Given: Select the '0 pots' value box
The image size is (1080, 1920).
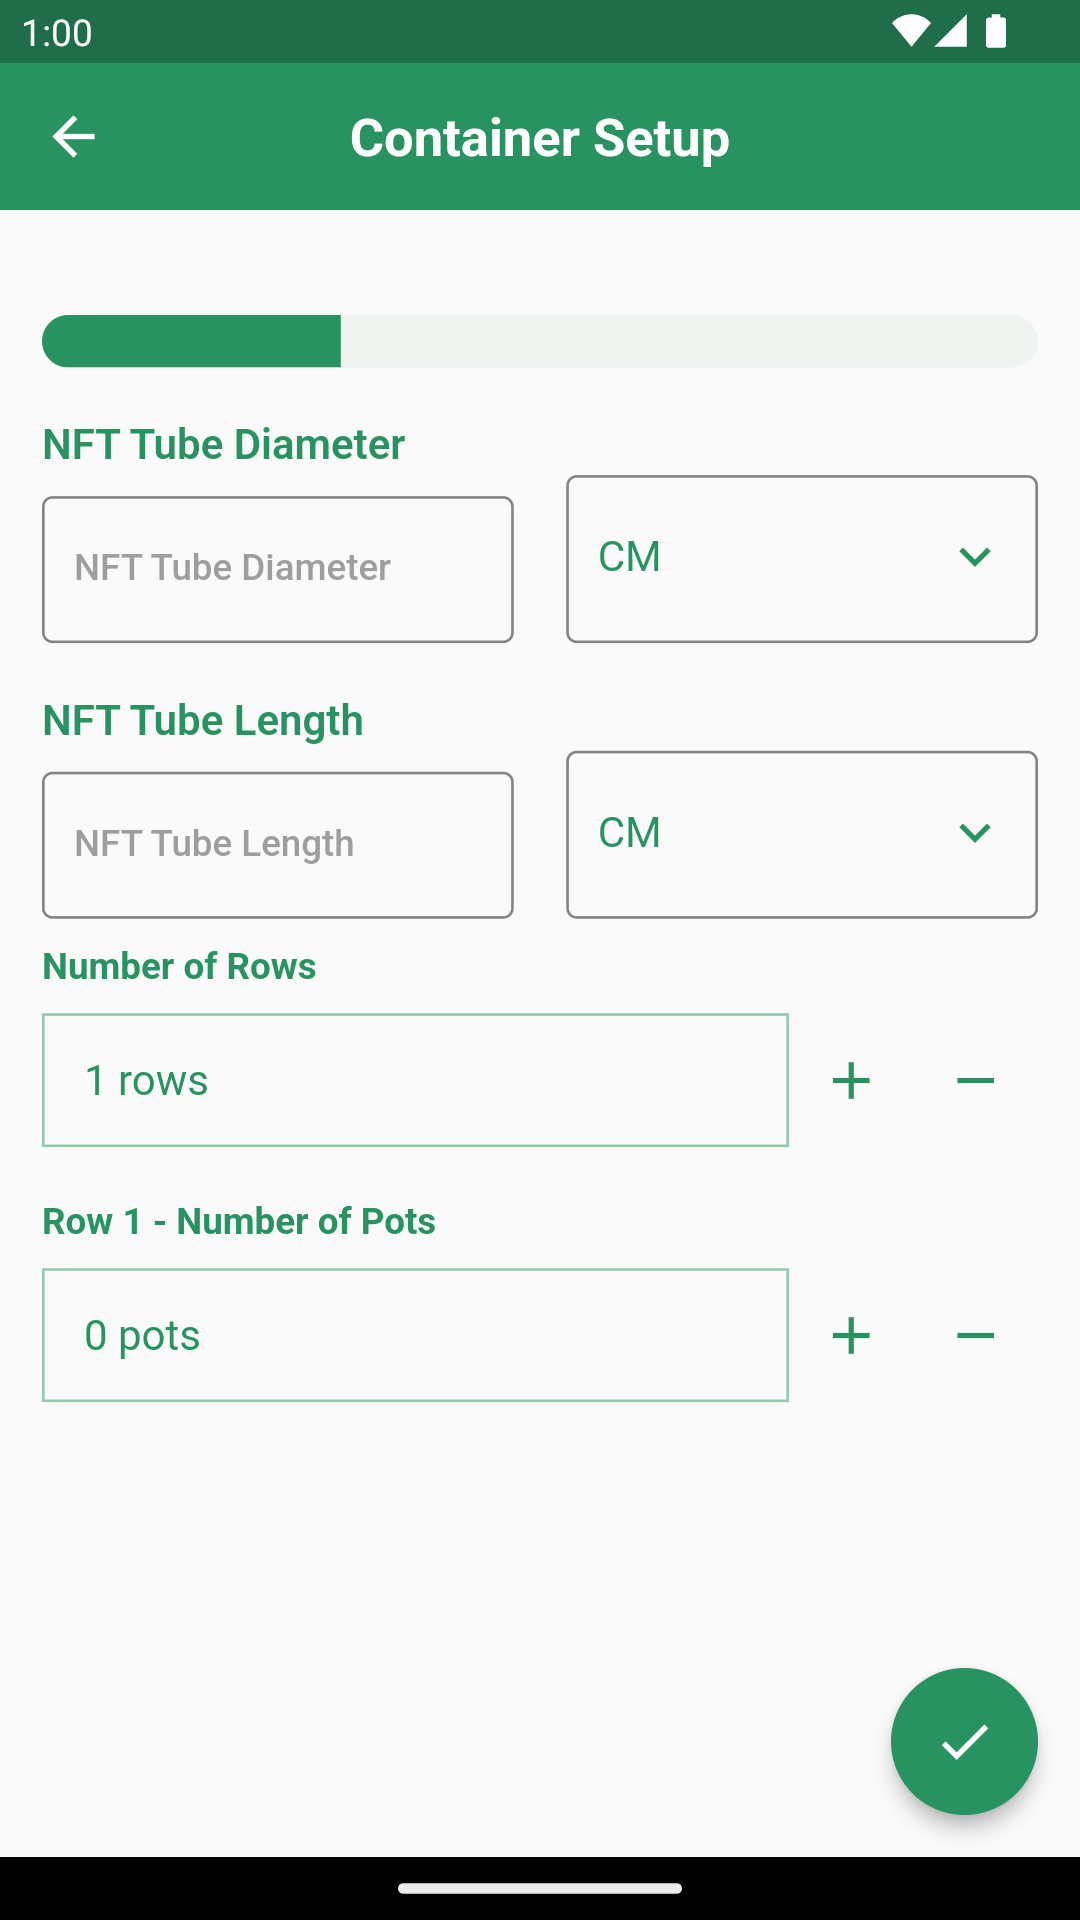Looking at the screenshot, I should pyautogui.click(x=415, y=1335).
